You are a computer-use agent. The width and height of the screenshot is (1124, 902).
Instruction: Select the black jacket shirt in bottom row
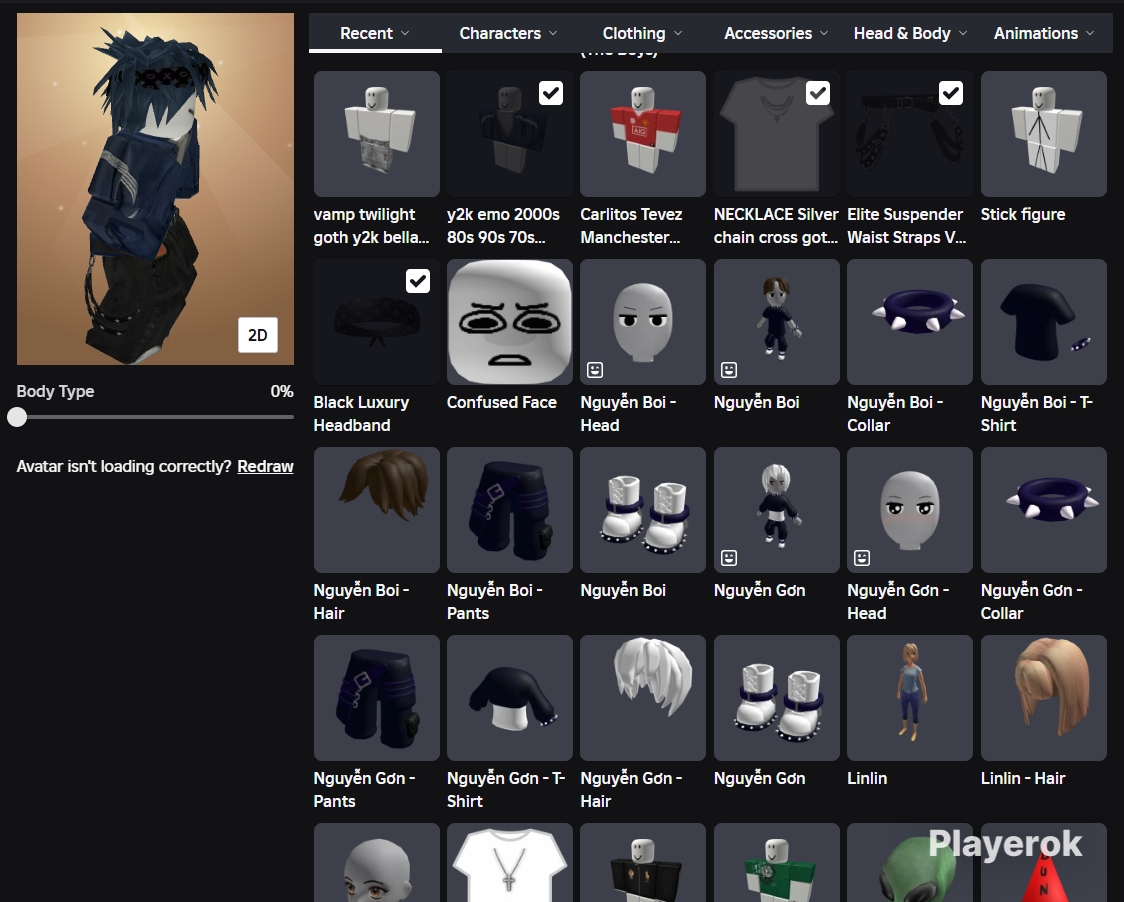643,863
